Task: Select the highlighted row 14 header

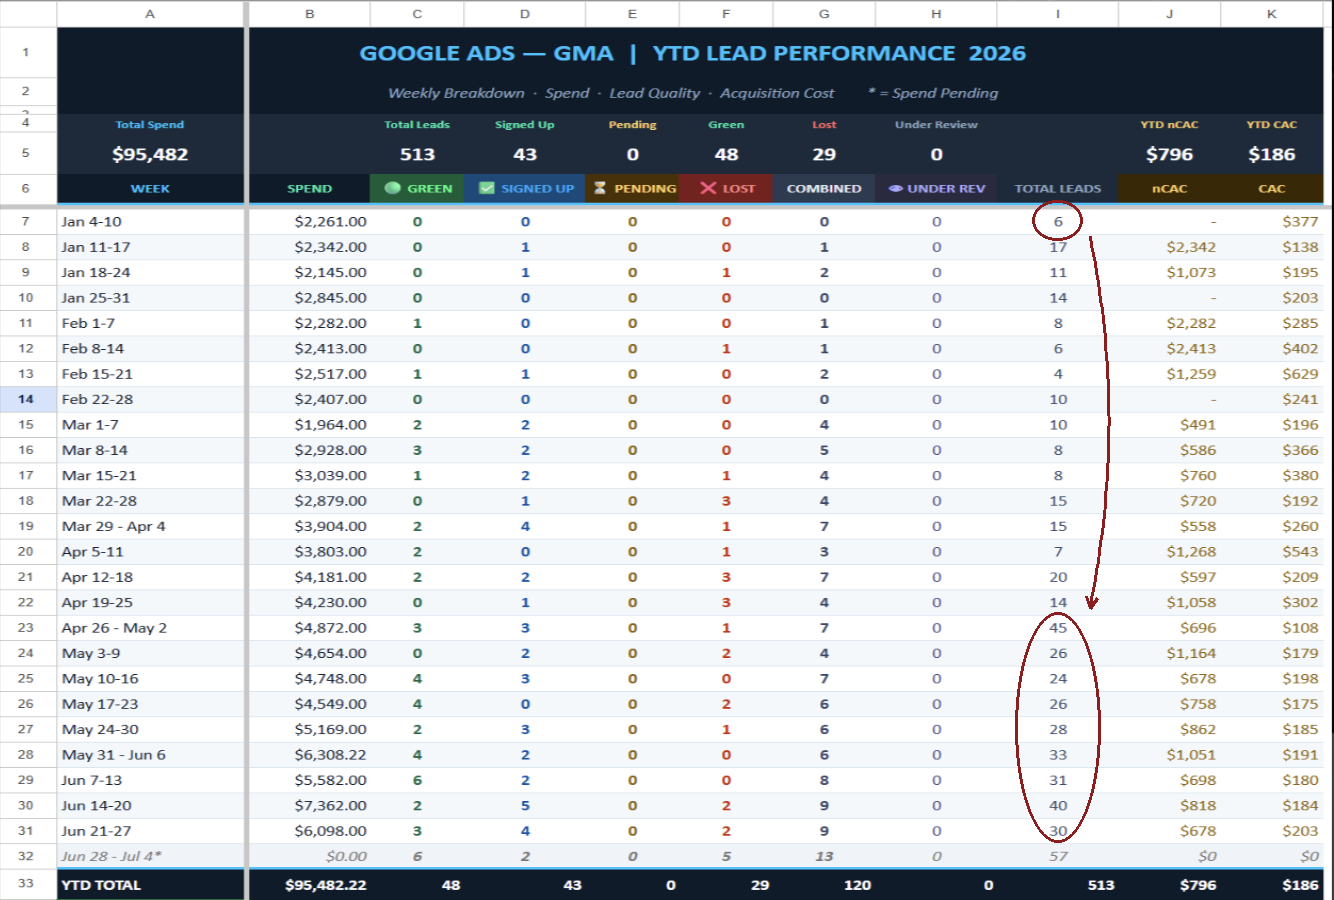Action: pyautogui.click(x=26, y=399)
